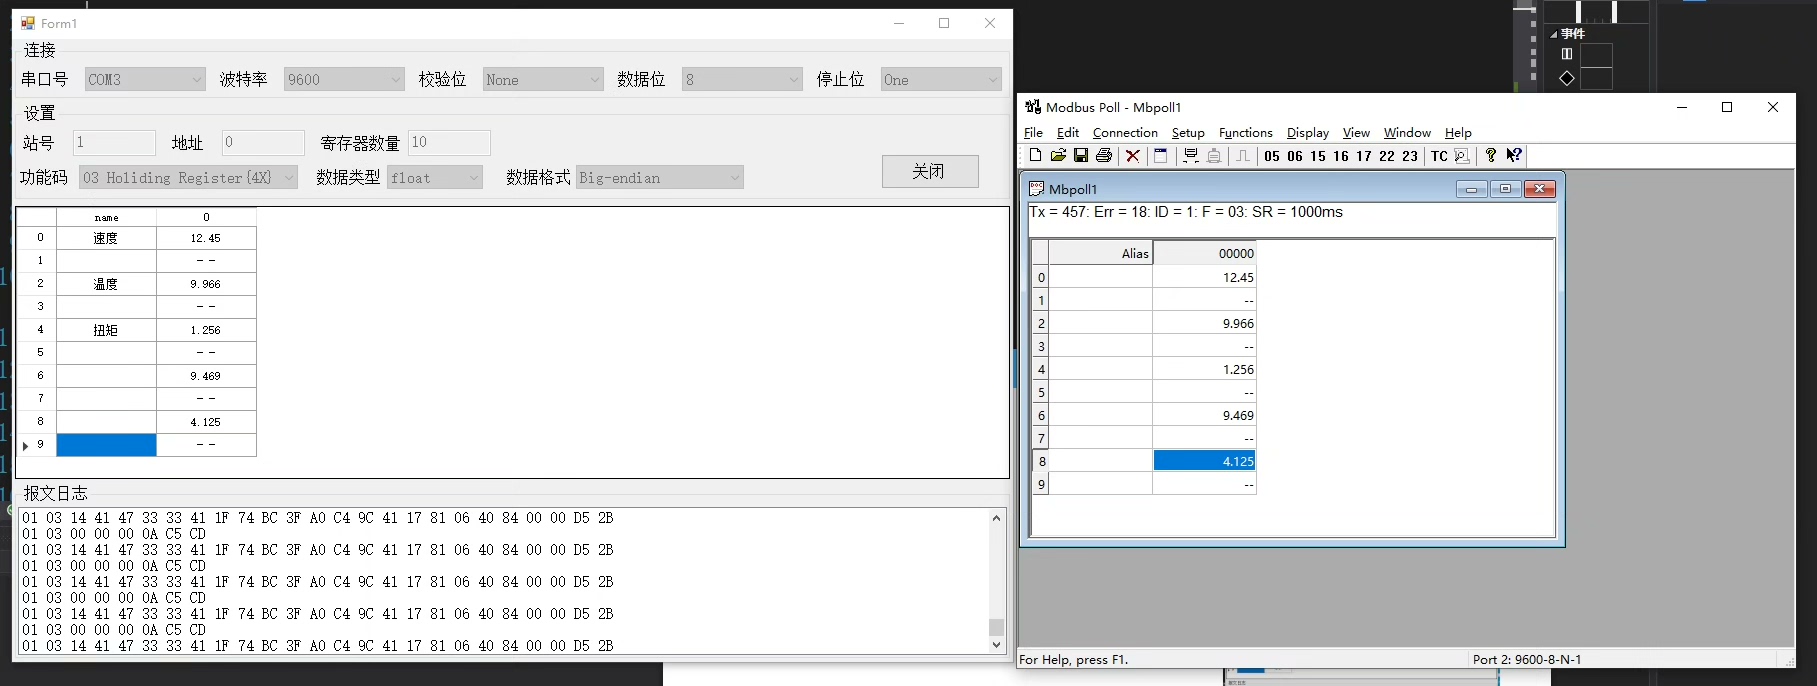Open the File menu in Modbus Poll

pos(1033,132)
